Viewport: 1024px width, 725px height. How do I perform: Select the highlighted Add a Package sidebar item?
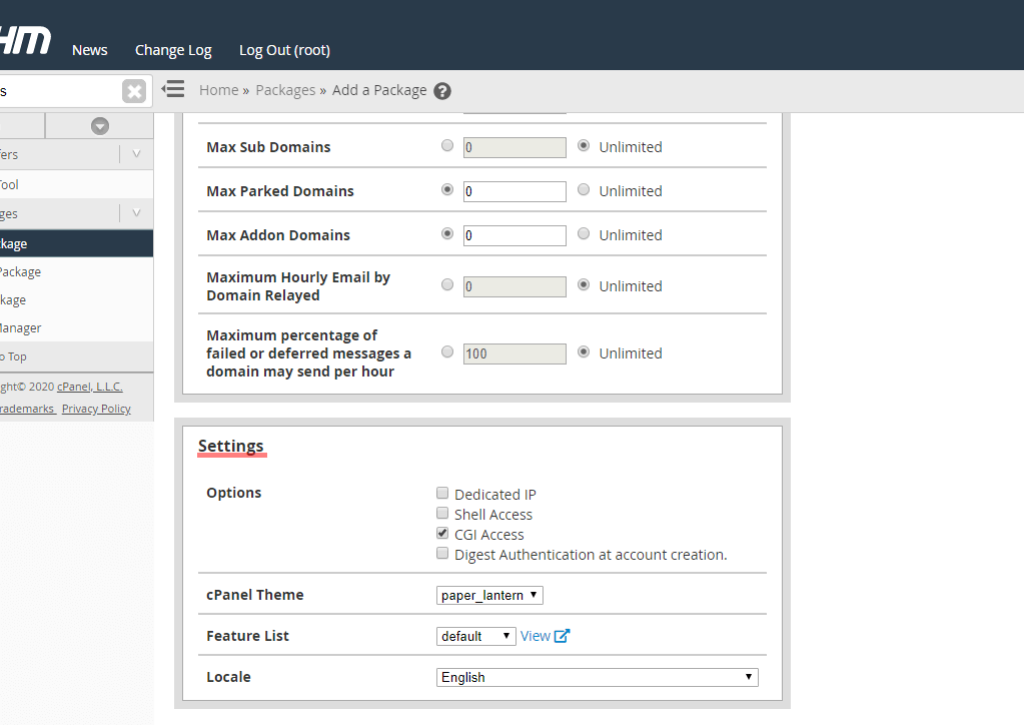76,244
